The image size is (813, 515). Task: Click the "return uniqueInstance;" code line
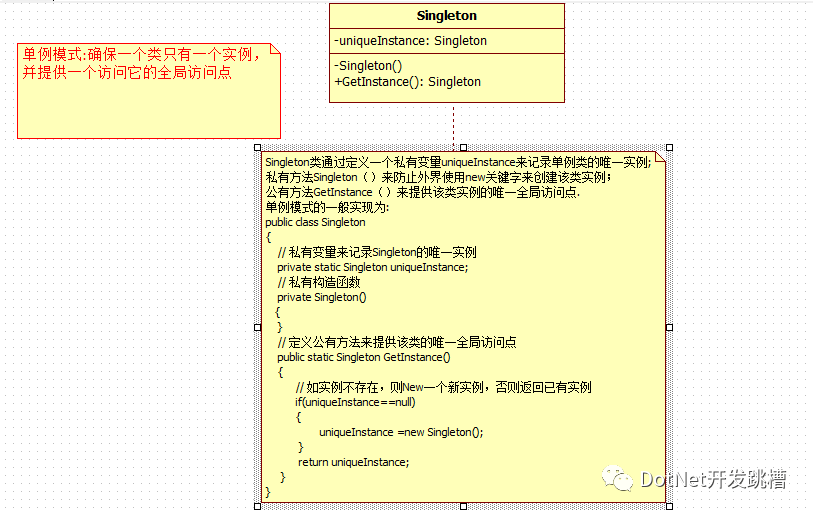(353, 462)
